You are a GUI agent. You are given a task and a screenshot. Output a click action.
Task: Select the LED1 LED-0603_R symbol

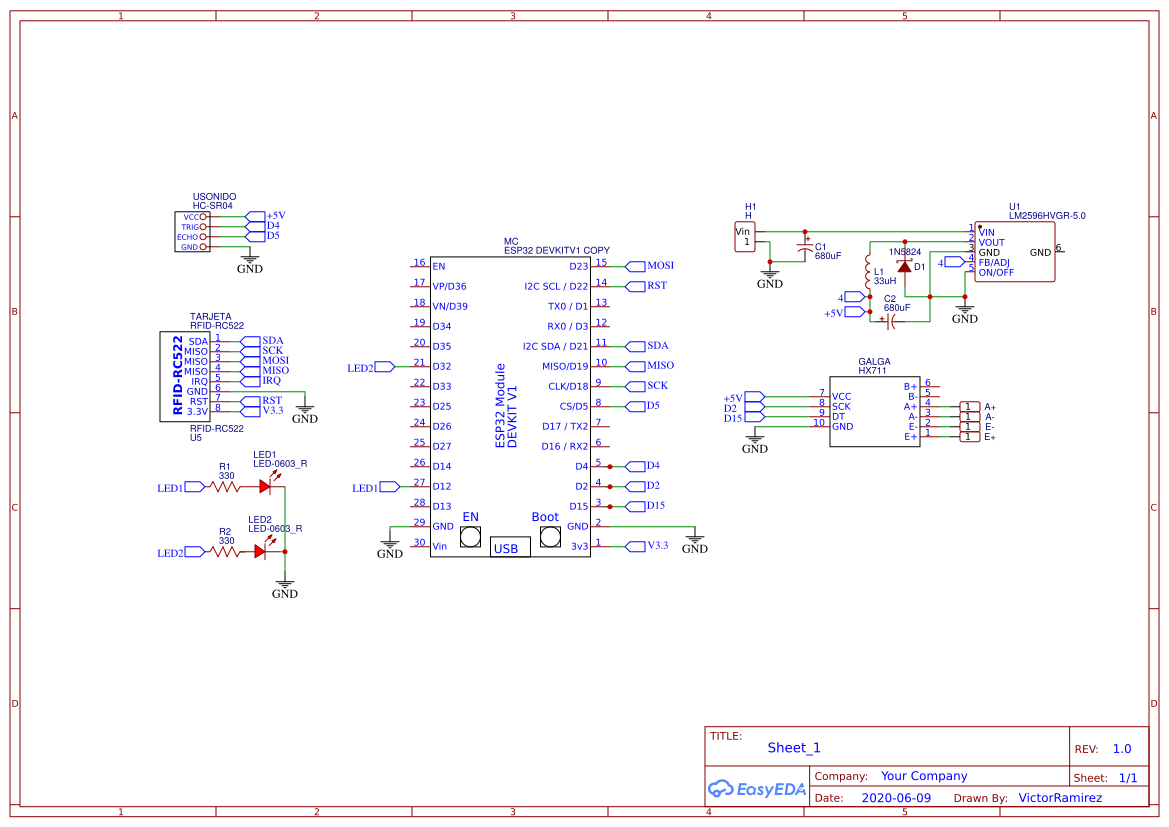[x=265, y=487]
